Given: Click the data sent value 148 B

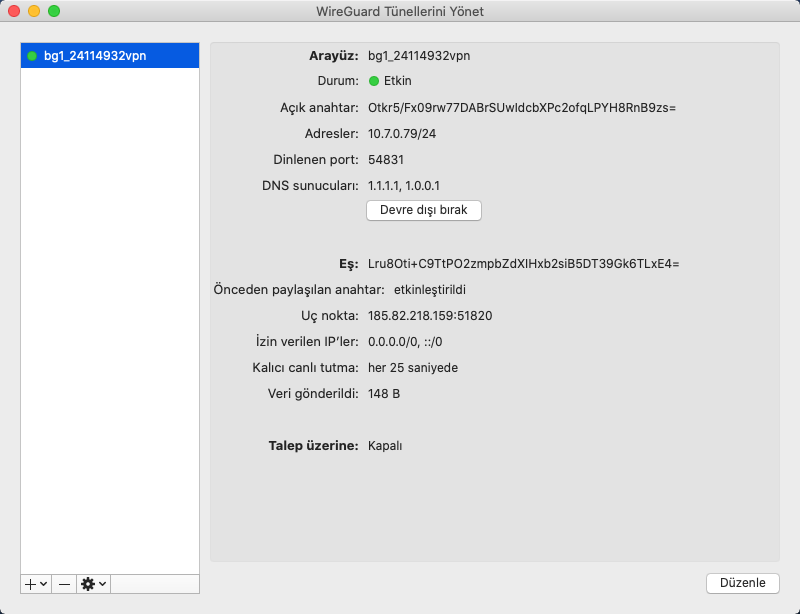Looking at the screenshot, I should pos(384,394).
